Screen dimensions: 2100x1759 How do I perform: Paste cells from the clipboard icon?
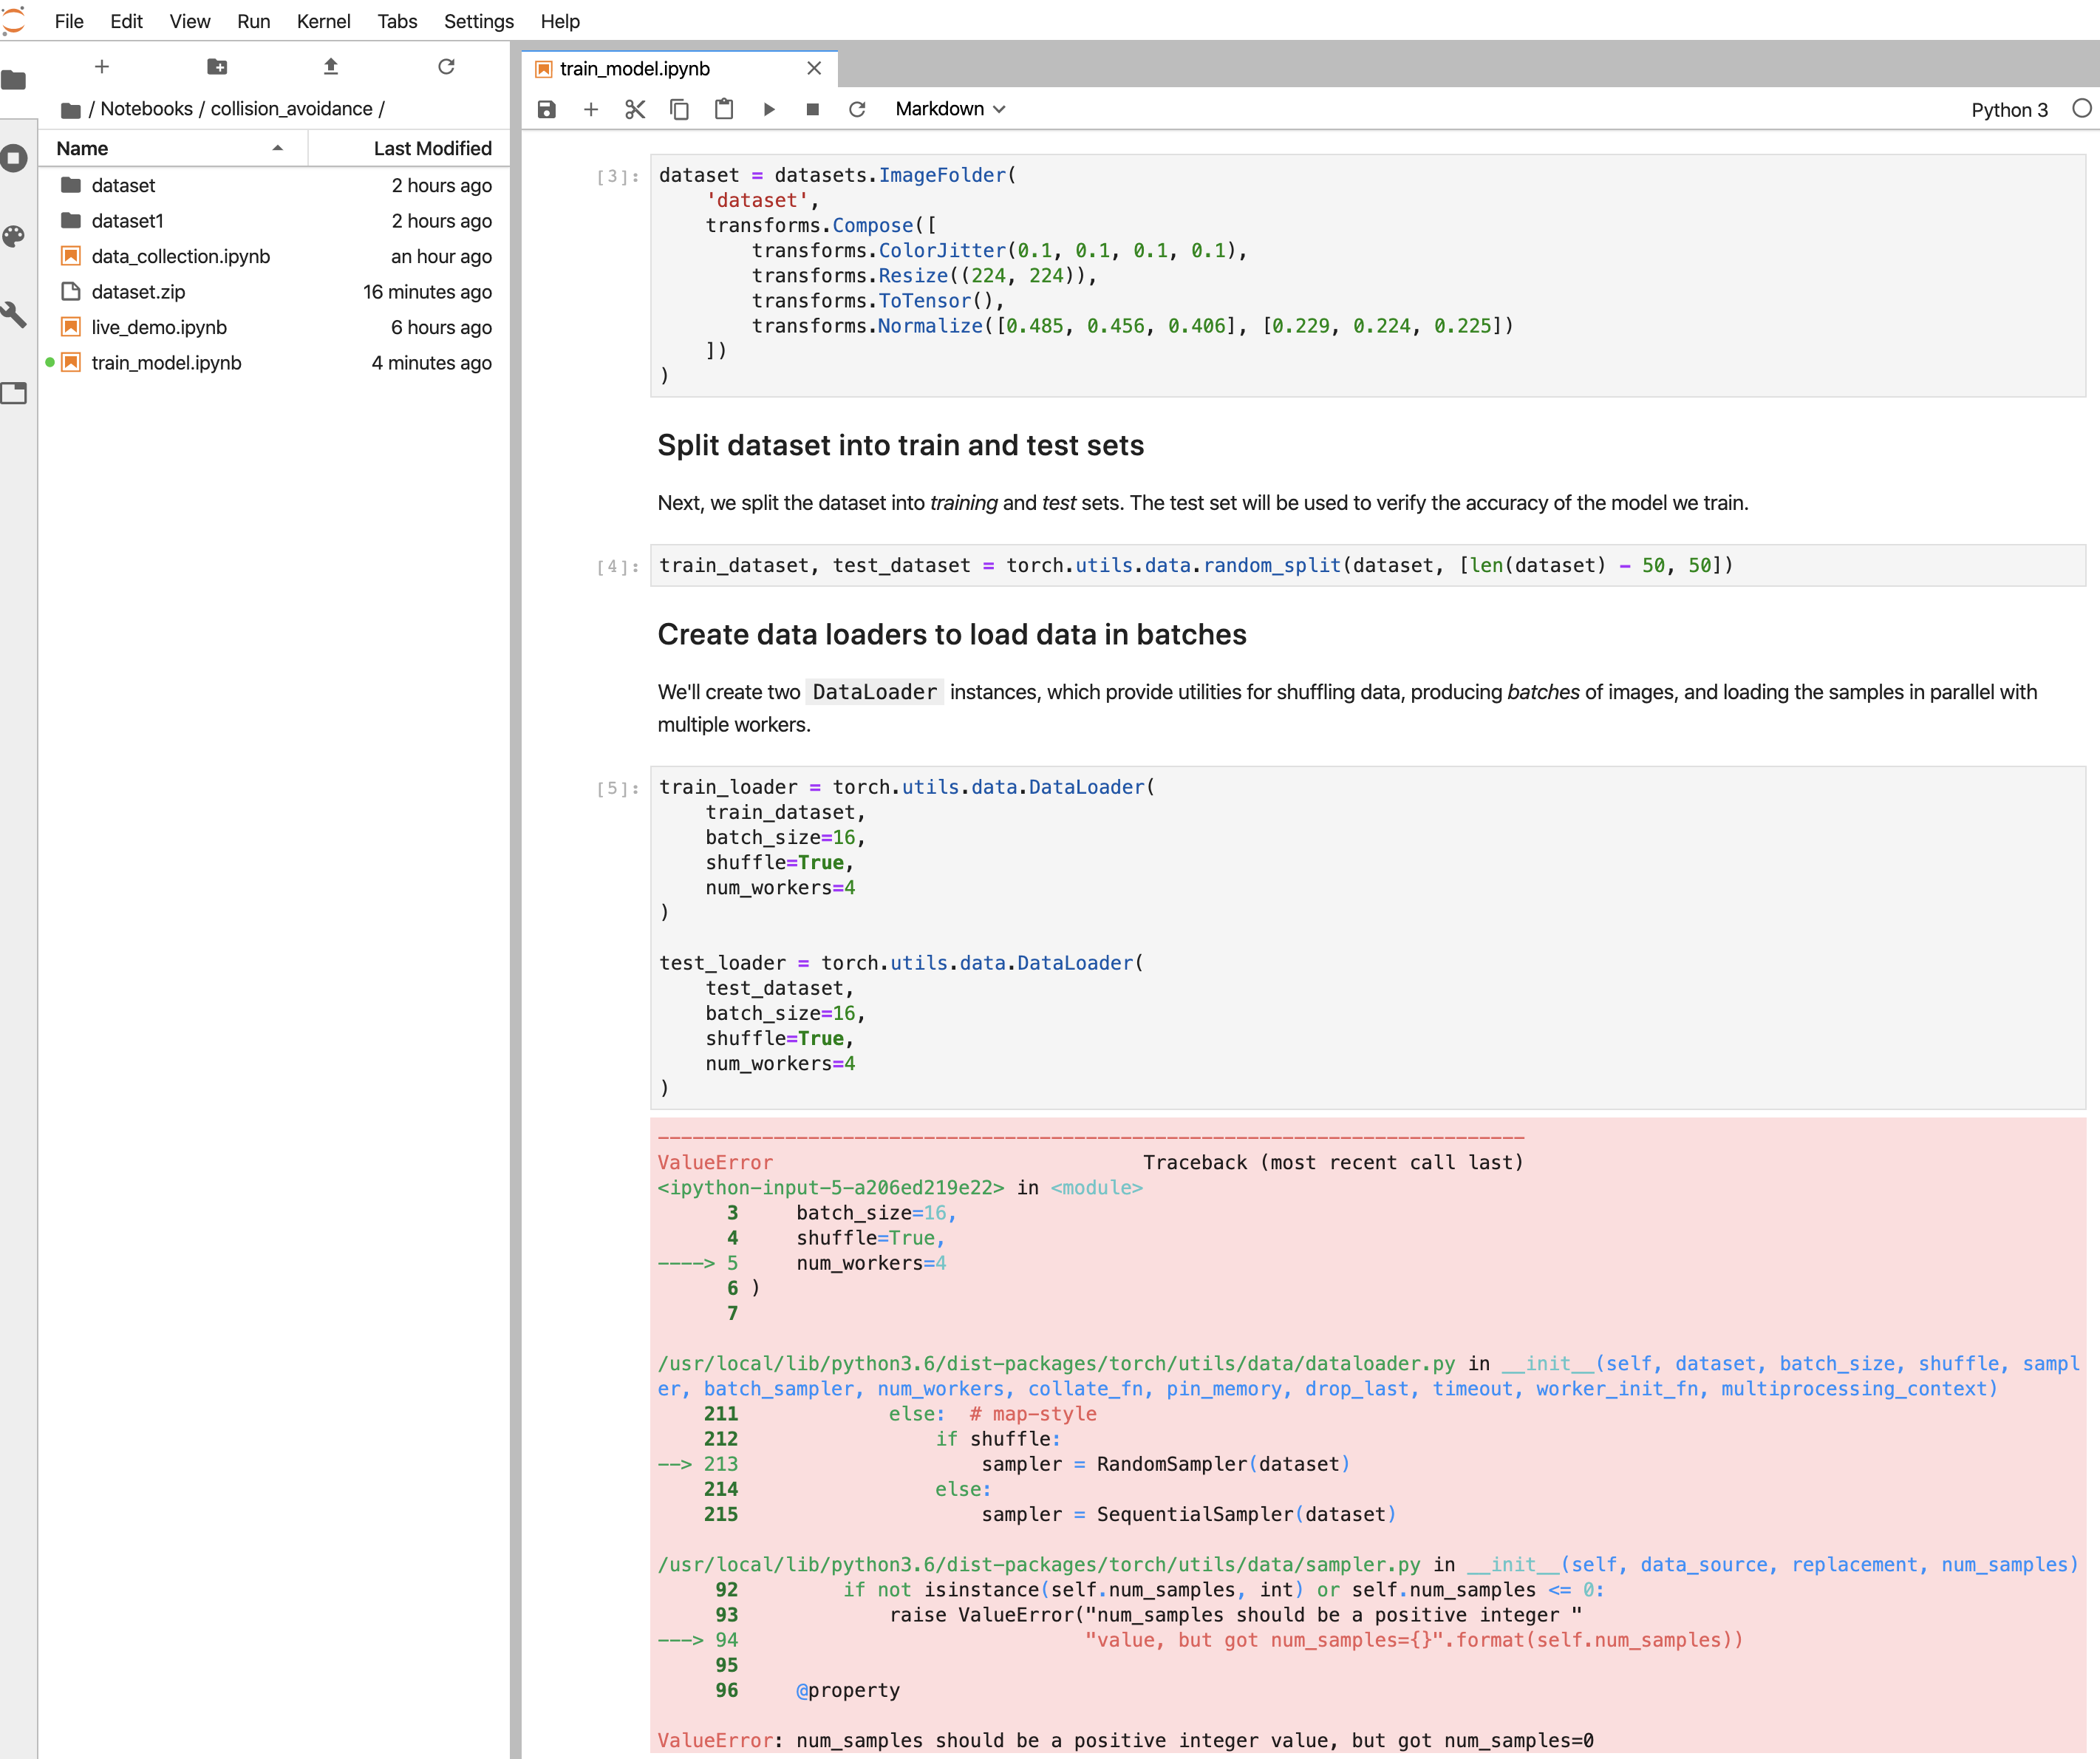coord(724,109)
